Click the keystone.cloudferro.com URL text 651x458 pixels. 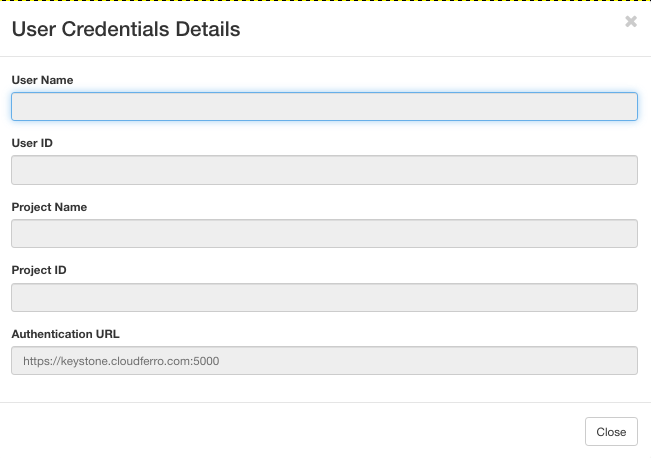click(121, 360)
